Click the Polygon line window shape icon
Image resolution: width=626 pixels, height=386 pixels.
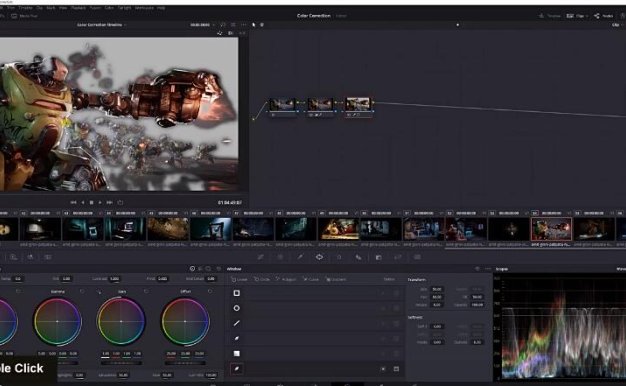[236, 323]
